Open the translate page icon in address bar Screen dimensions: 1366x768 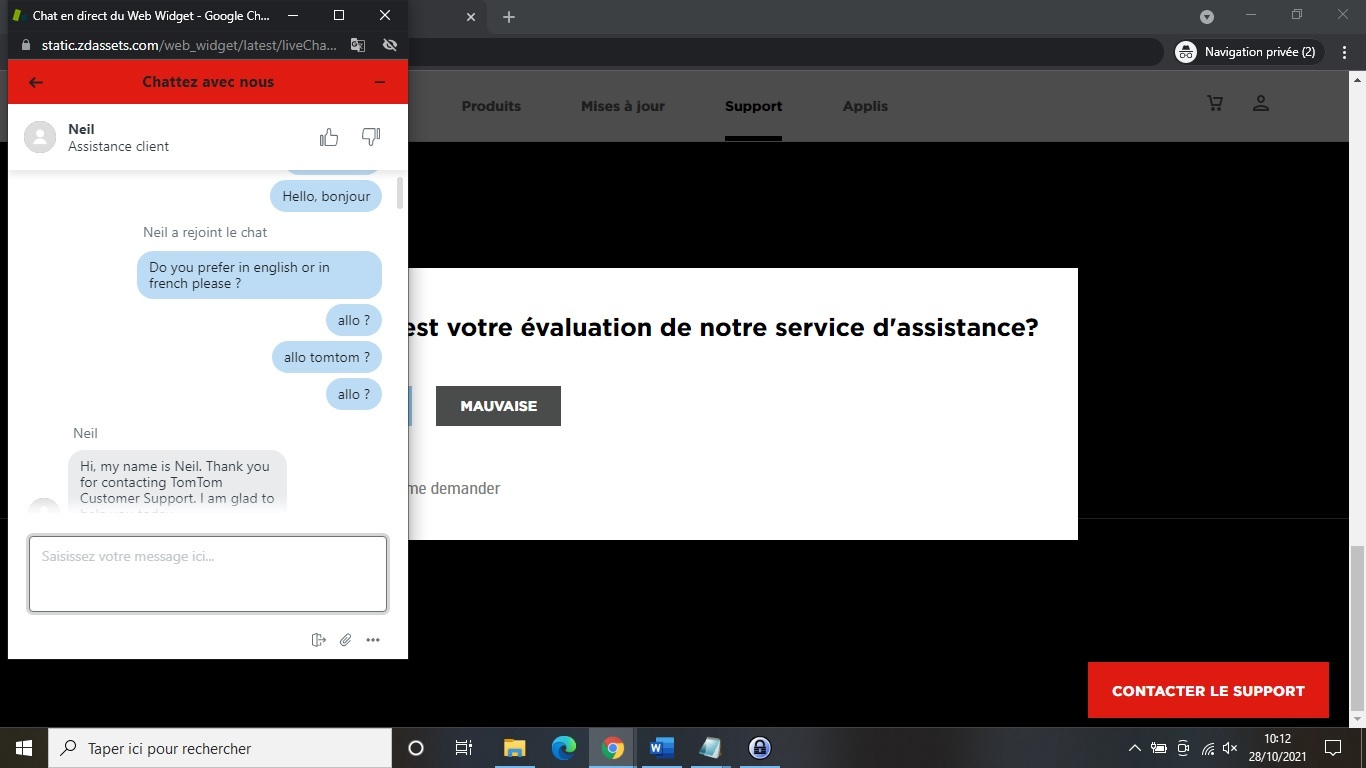tap(358, 45)
